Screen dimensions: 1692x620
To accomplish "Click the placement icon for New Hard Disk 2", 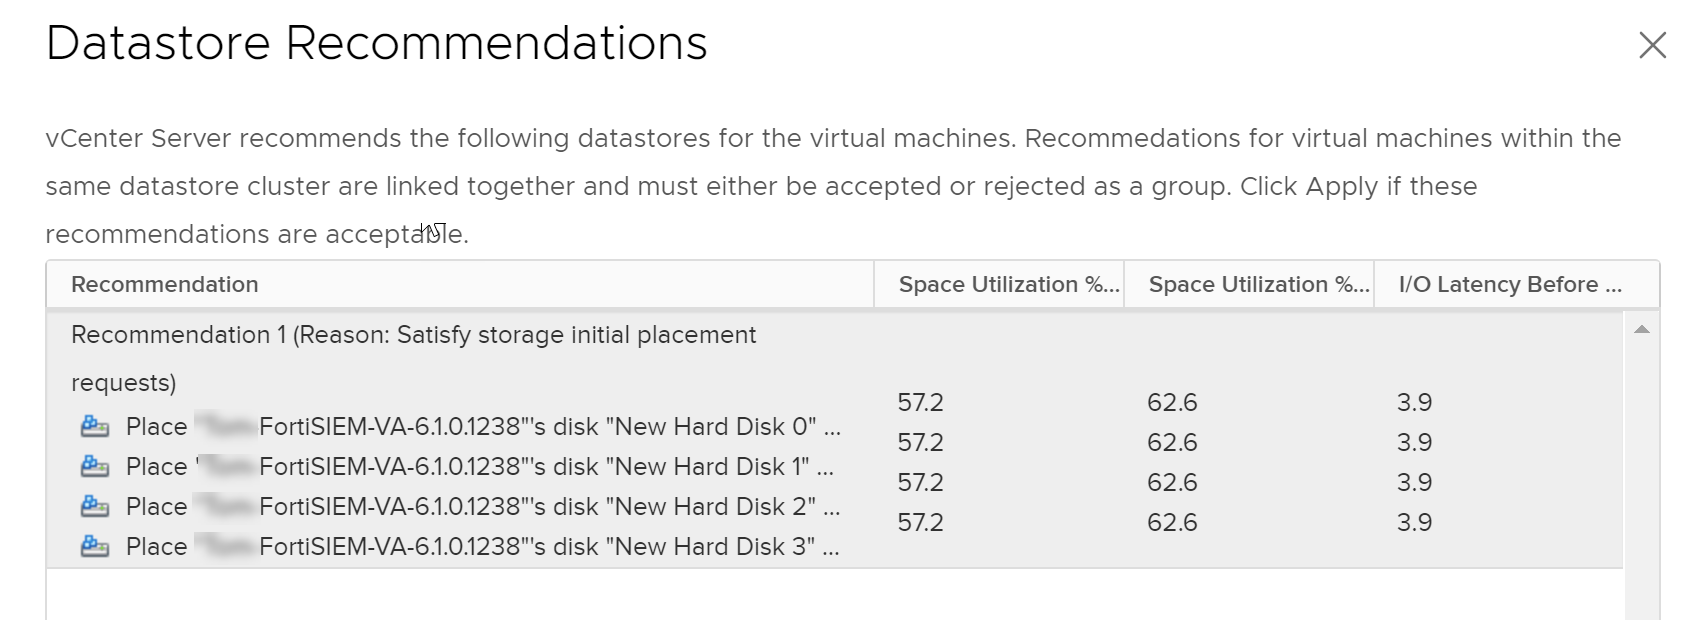I will pos(95,507).
